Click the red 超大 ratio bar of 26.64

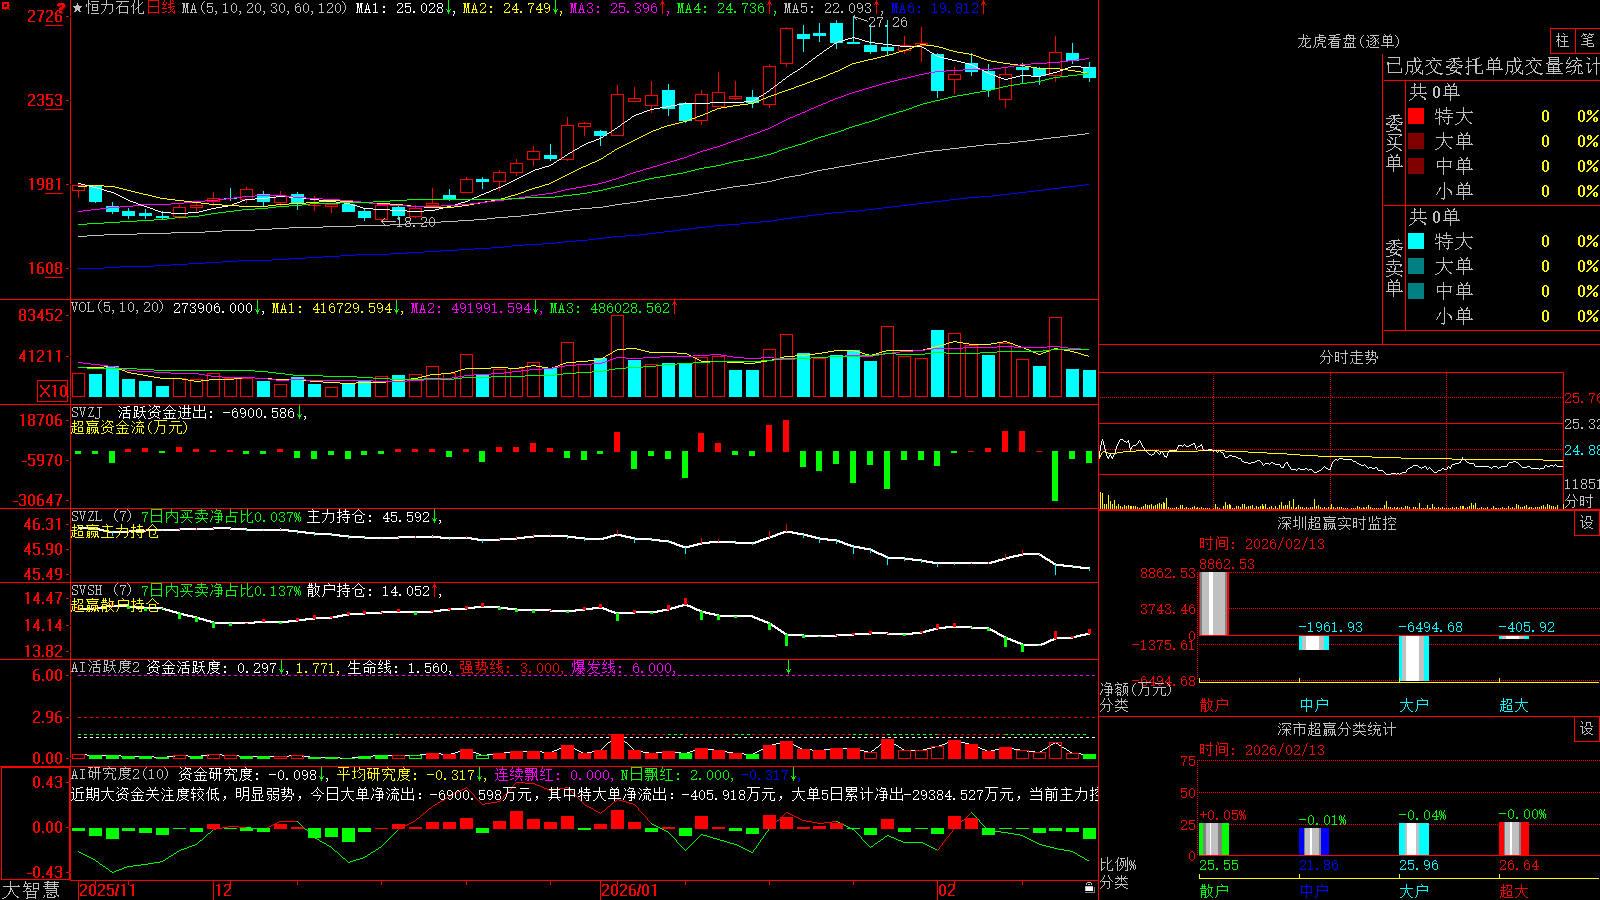[x=1514, y=839]
